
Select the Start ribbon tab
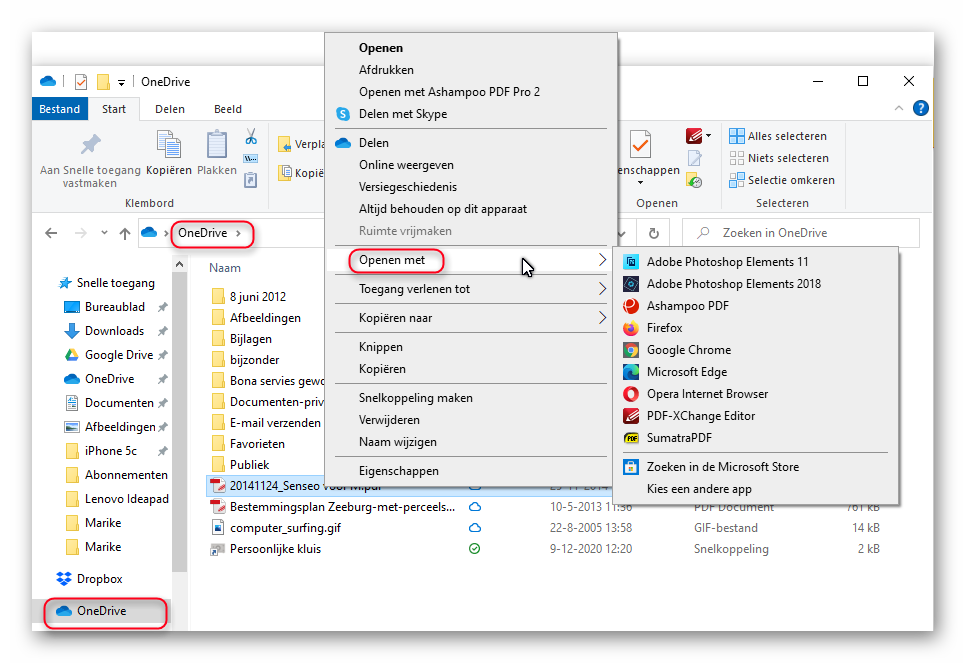pos(114,109)
